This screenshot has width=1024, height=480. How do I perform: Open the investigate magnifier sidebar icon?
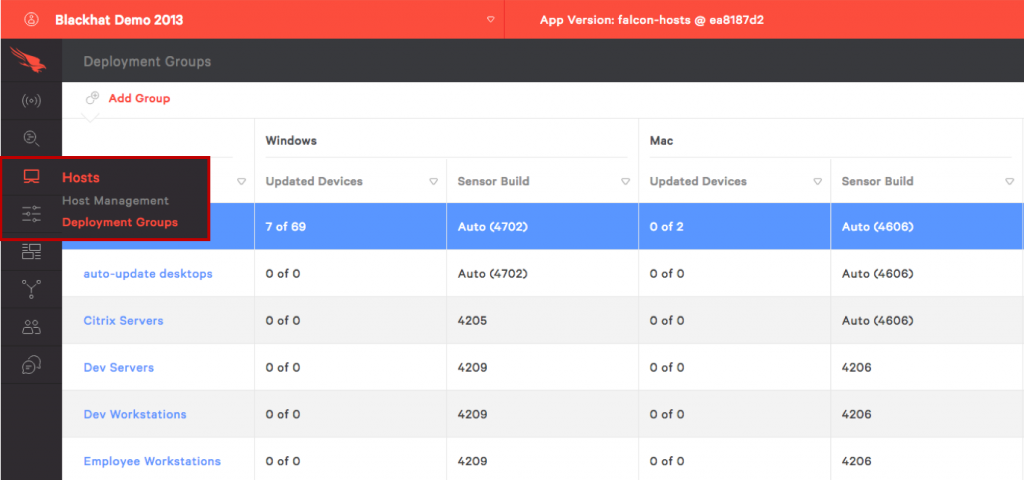pyautogui.click(x=31, y=138)
